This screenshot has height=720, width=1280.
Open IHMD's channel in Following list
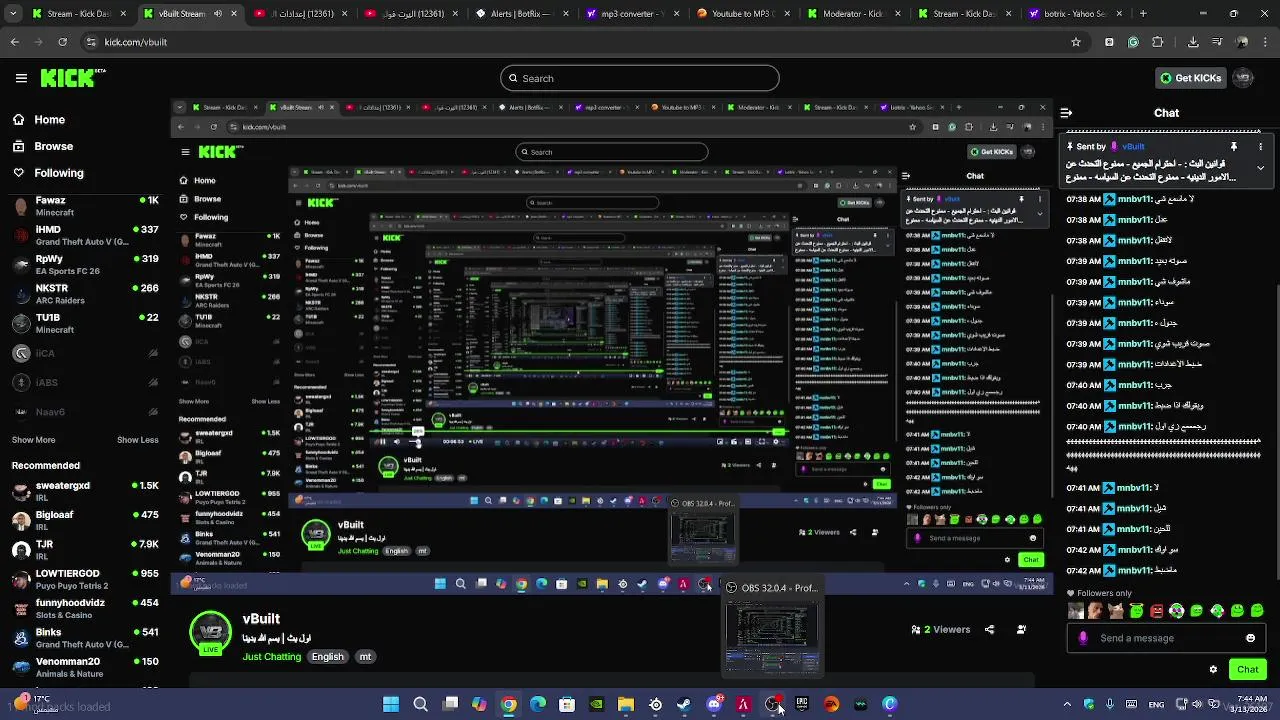point(85,235)
